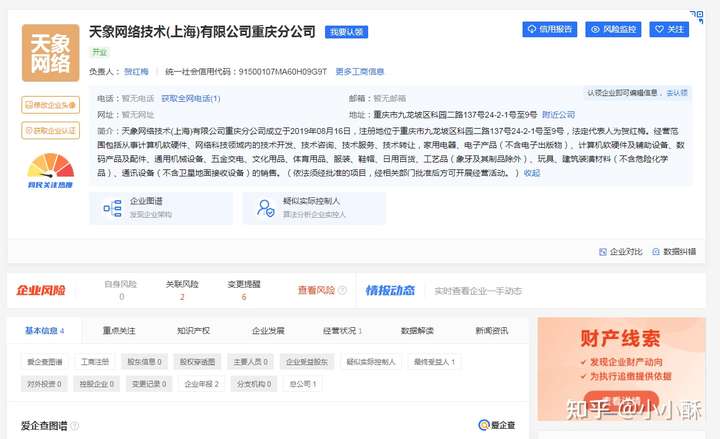Switch to the 数据解读 tab

(x=417, y=331)
